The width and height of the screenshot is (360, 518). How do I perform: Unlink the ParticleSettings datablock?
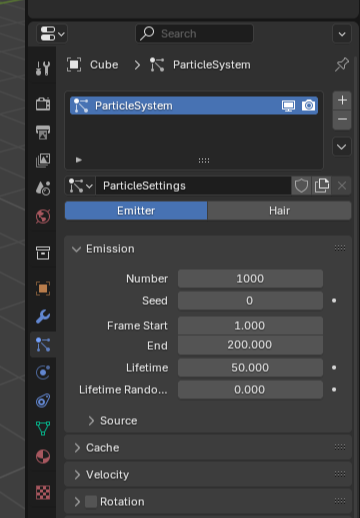[x=342, y=186]
